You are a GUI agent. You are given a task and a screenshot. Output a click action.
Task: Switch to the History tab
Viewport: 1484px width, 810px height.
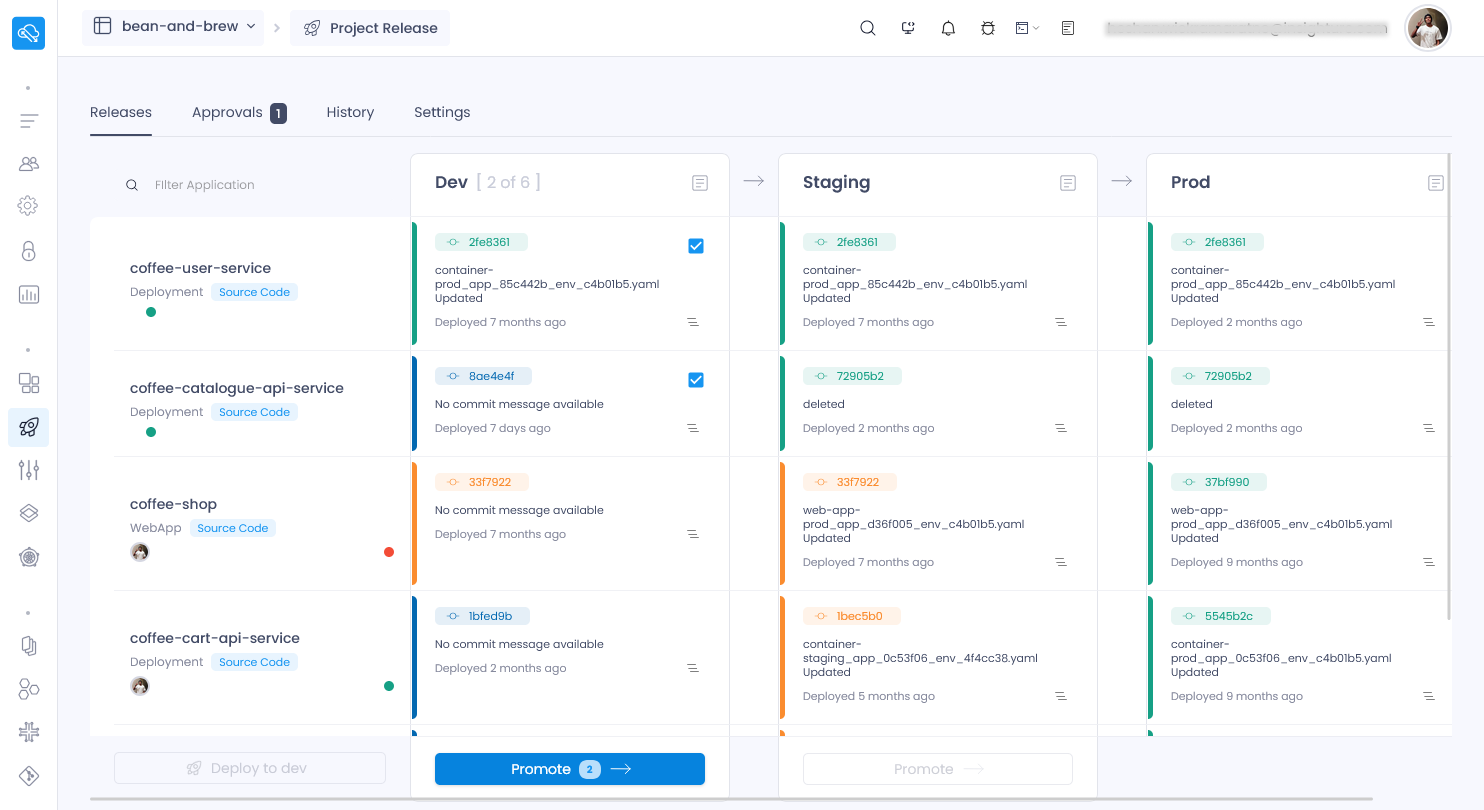point(350,112)
